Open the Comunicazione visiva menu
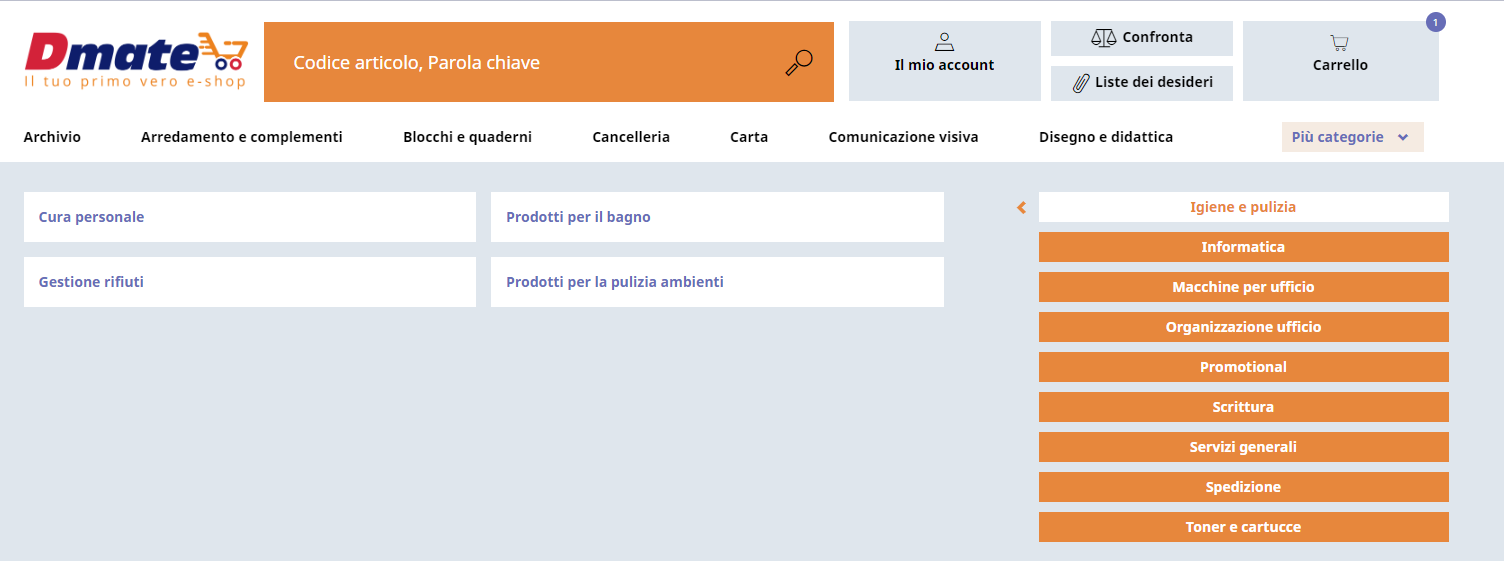 click(x=903, y=137)
